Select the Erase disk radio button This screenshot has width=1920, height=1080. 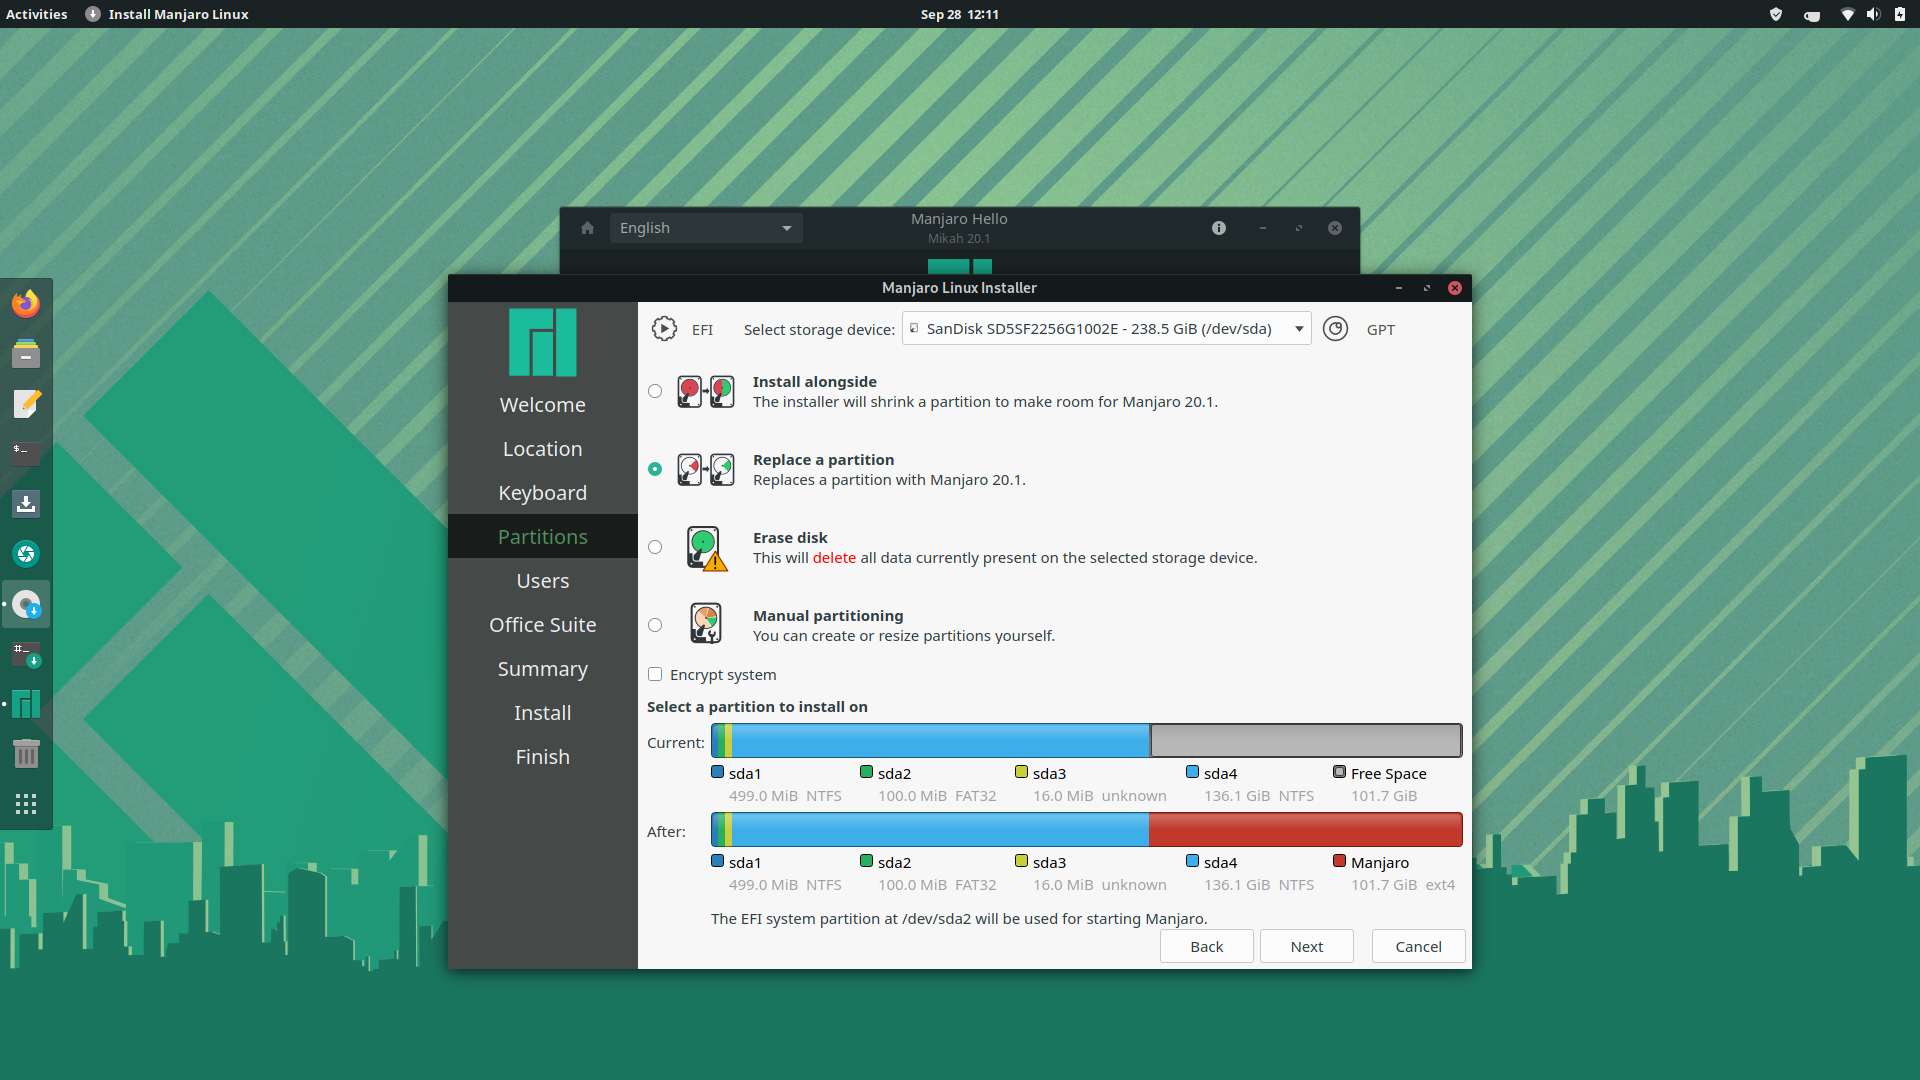tap(655, 547)
